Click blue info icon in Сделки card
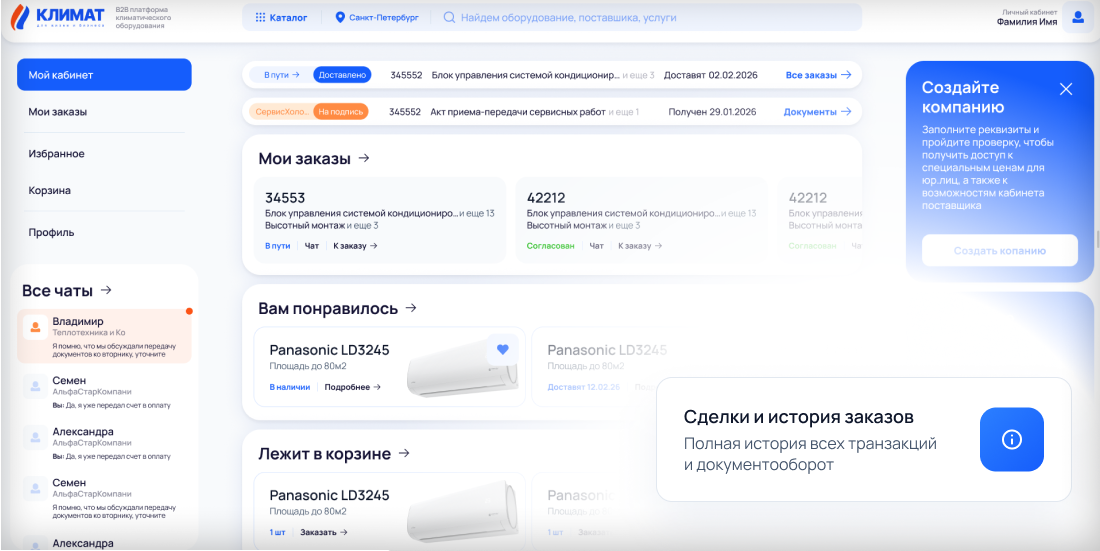 point(1011,439)
